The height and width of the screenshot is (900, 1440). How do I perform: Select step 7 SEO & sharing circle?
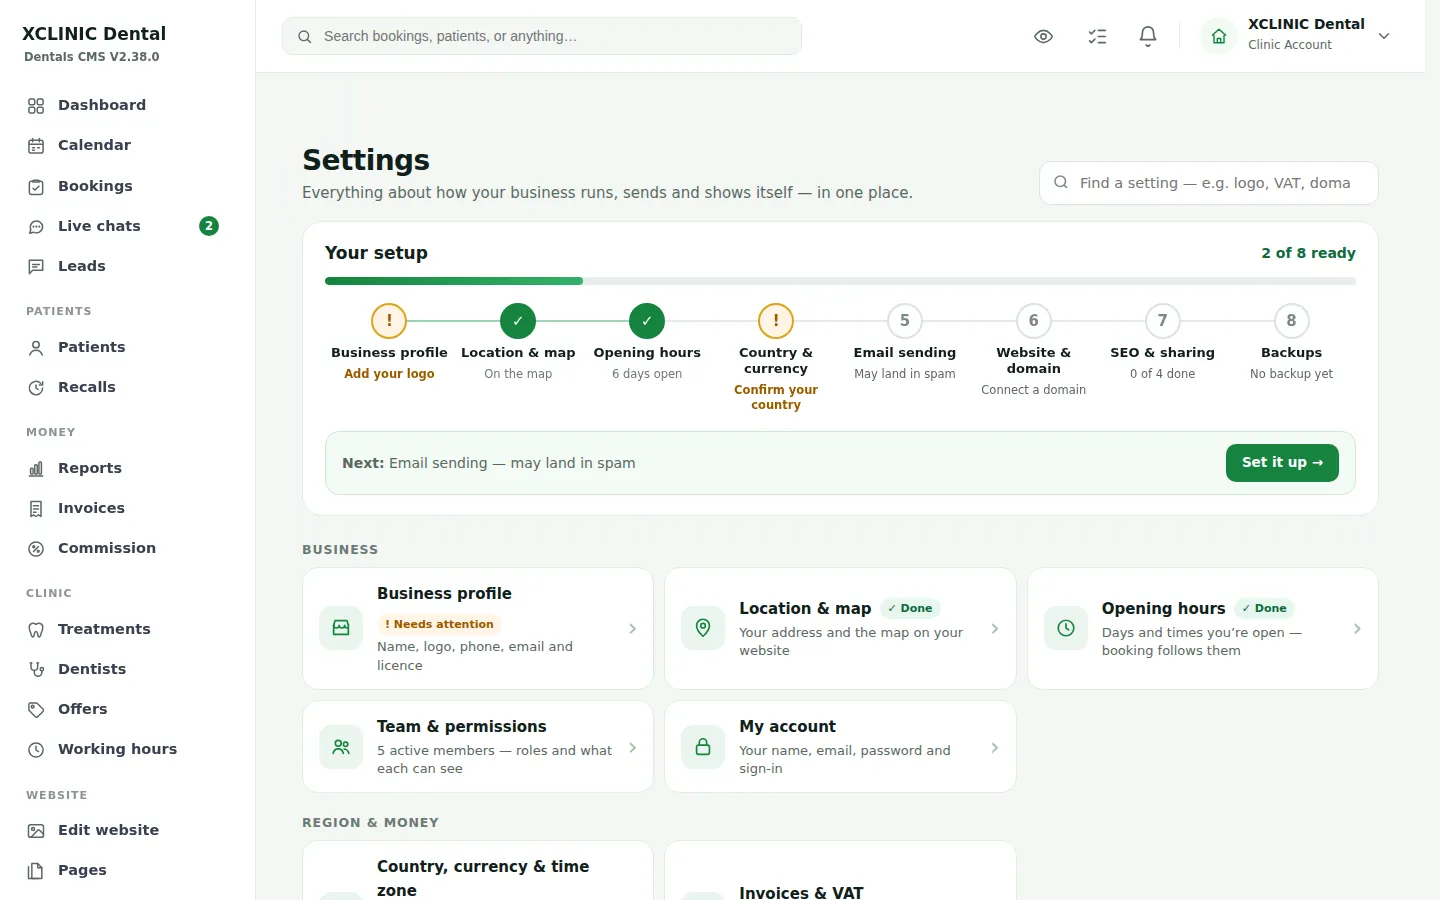pos(1162,321)
